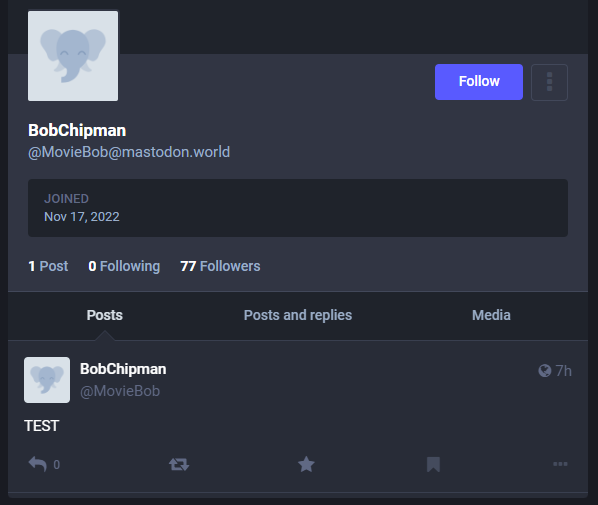Click the globe visibility icon
598x505 pixels.
[x=545, y=371]
